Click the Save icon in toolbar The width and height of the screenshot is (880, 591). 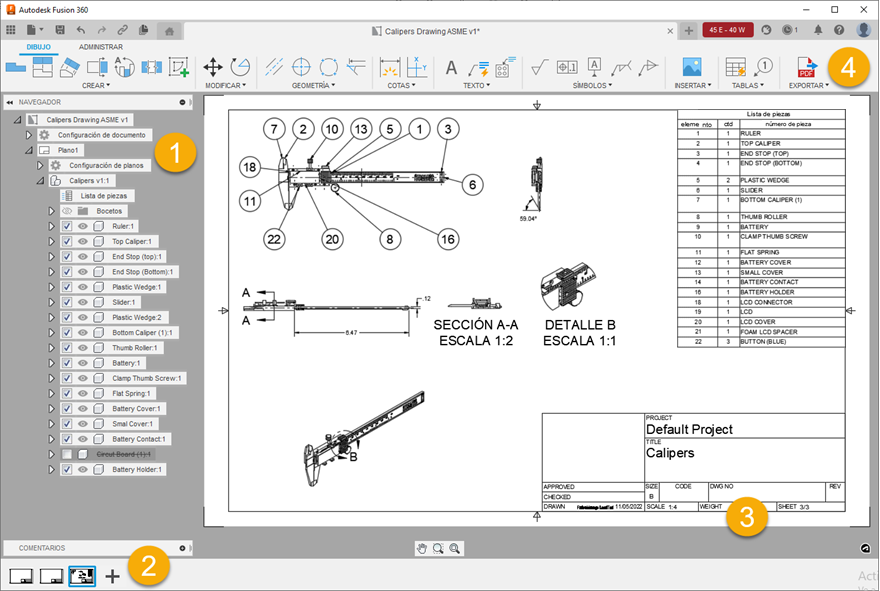click(59, 30)
